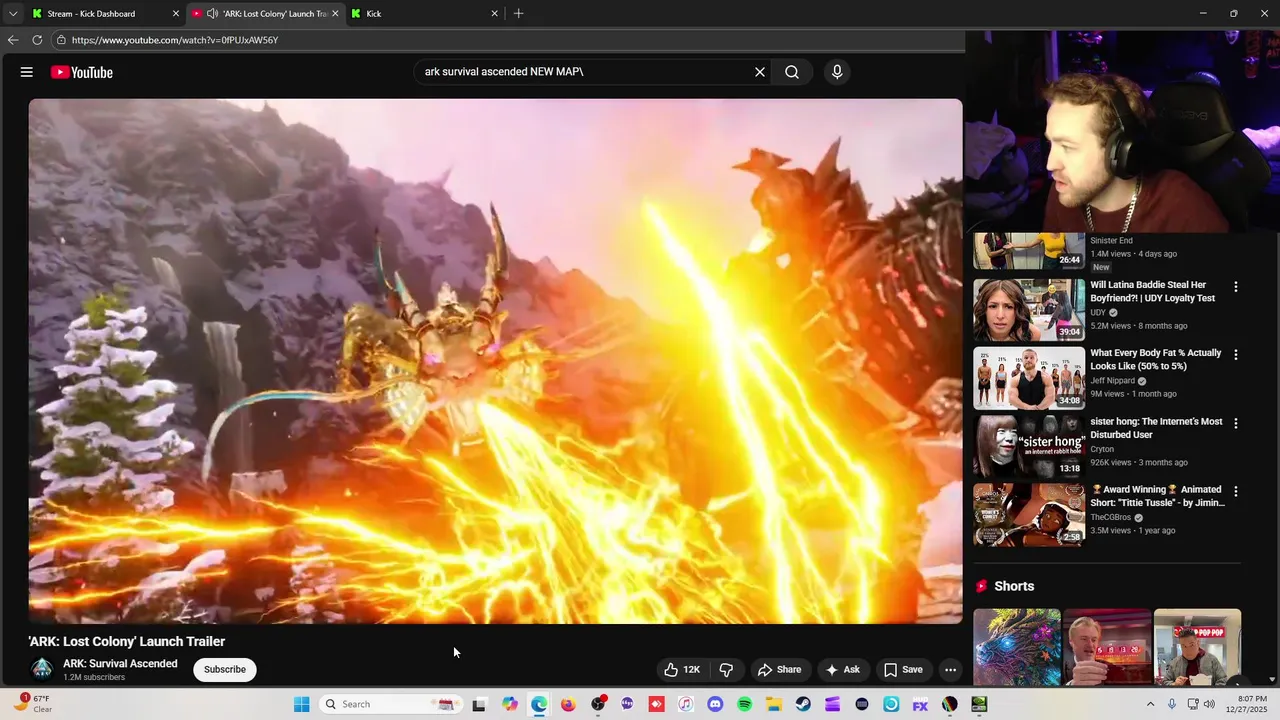
Task: Click the 'ARK: Lost Colony' Launch Trailer title
Action: 127,642
